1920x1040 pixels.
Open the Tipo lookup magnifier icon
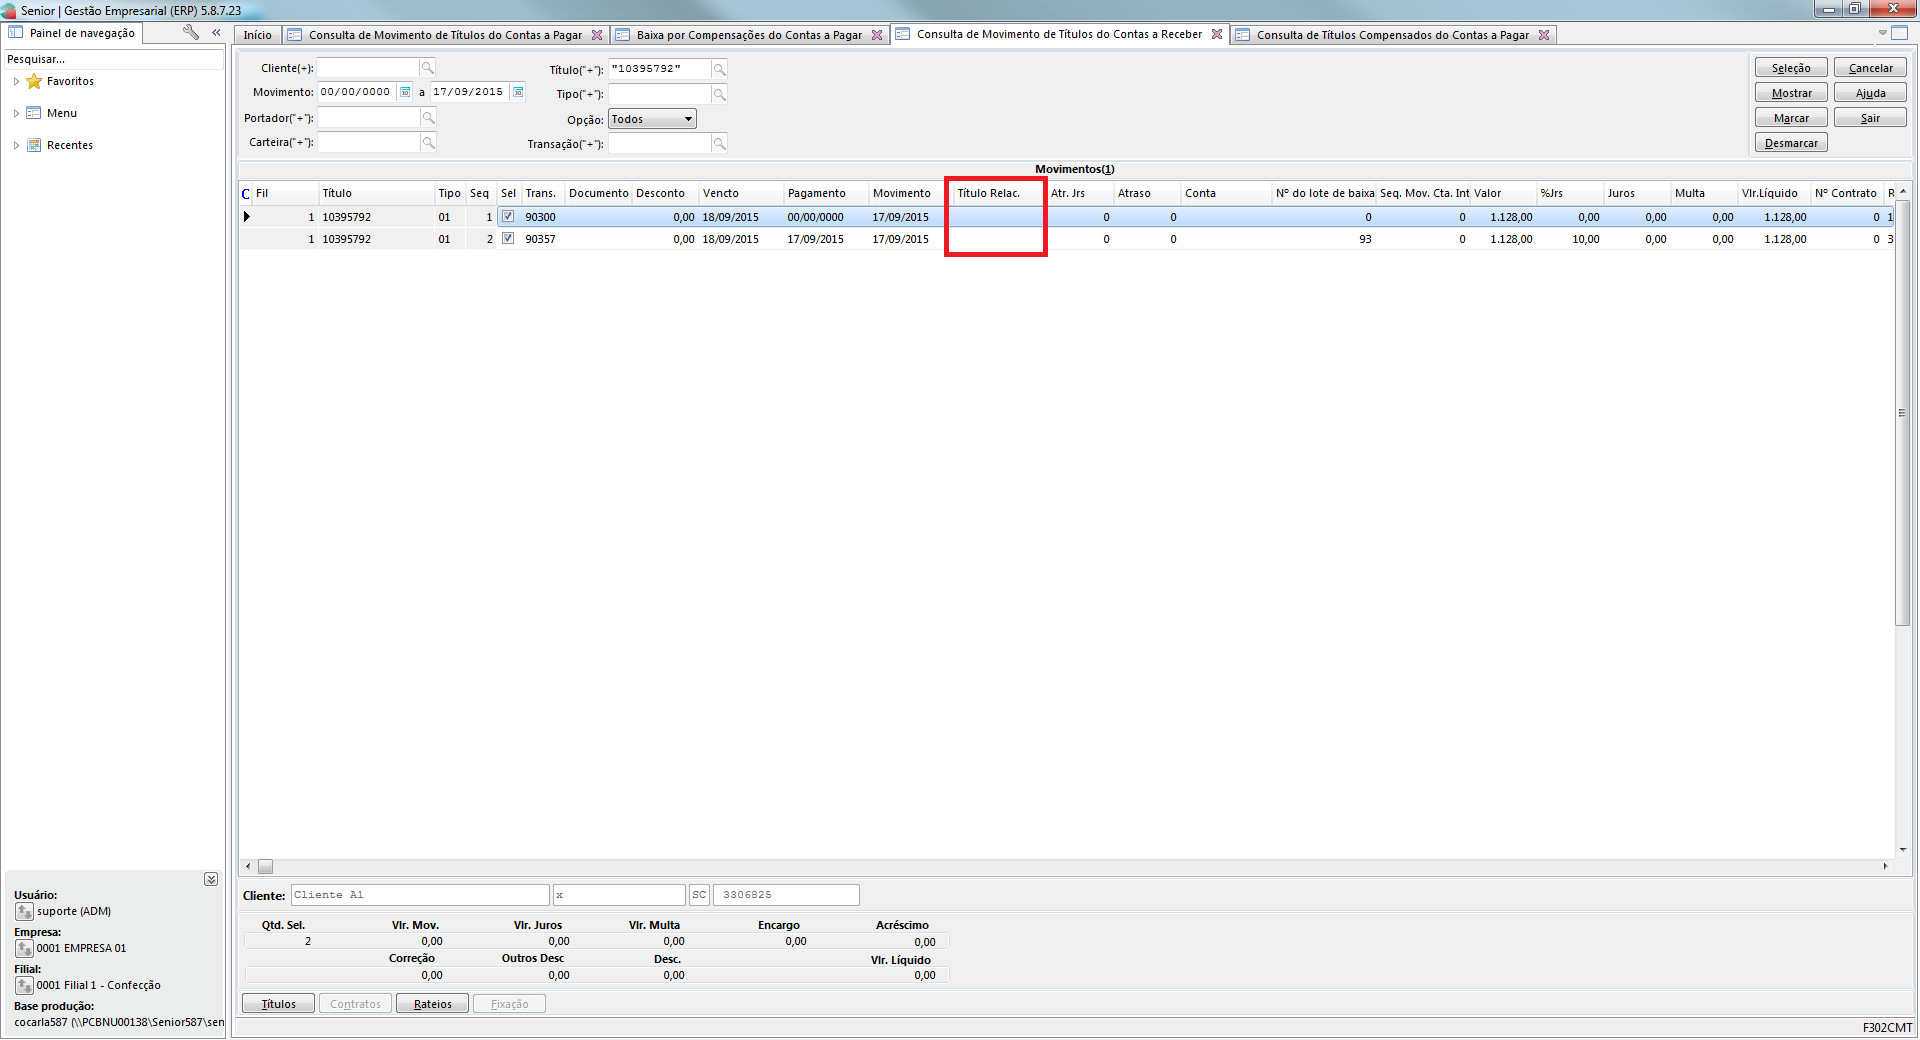(x=719, y=94)
